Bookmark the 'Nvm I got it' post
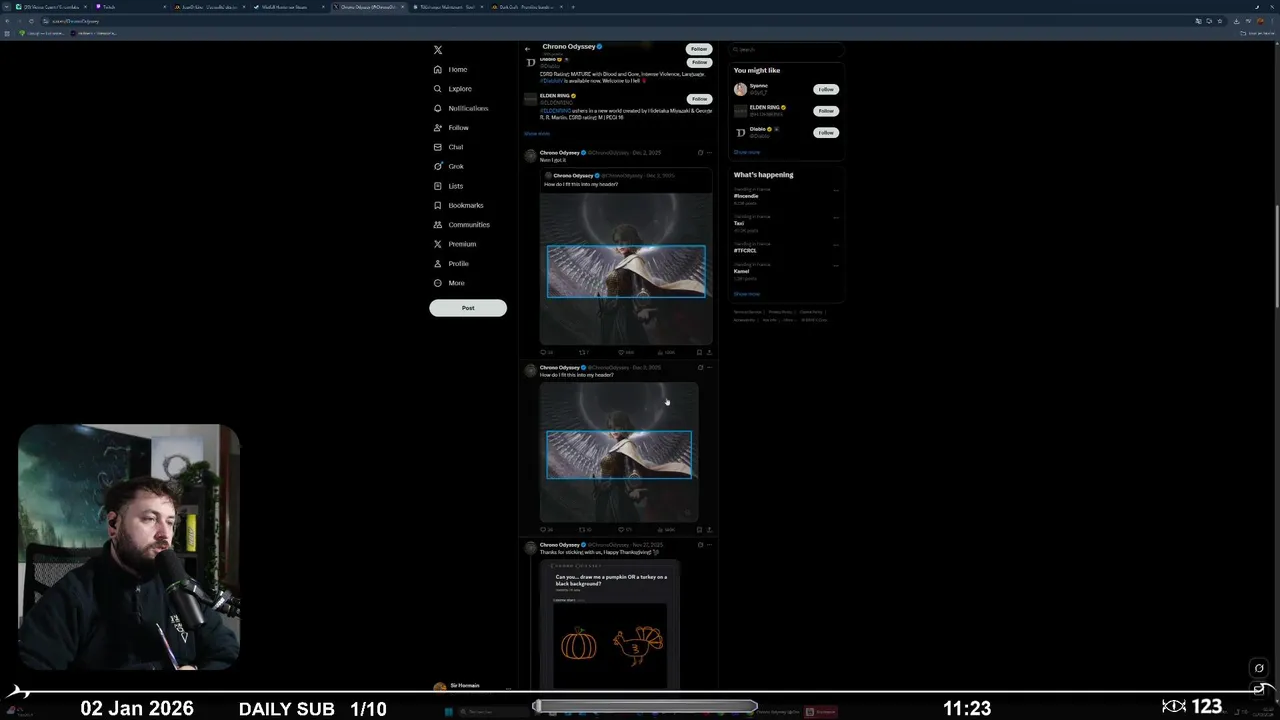 point(699,352)
